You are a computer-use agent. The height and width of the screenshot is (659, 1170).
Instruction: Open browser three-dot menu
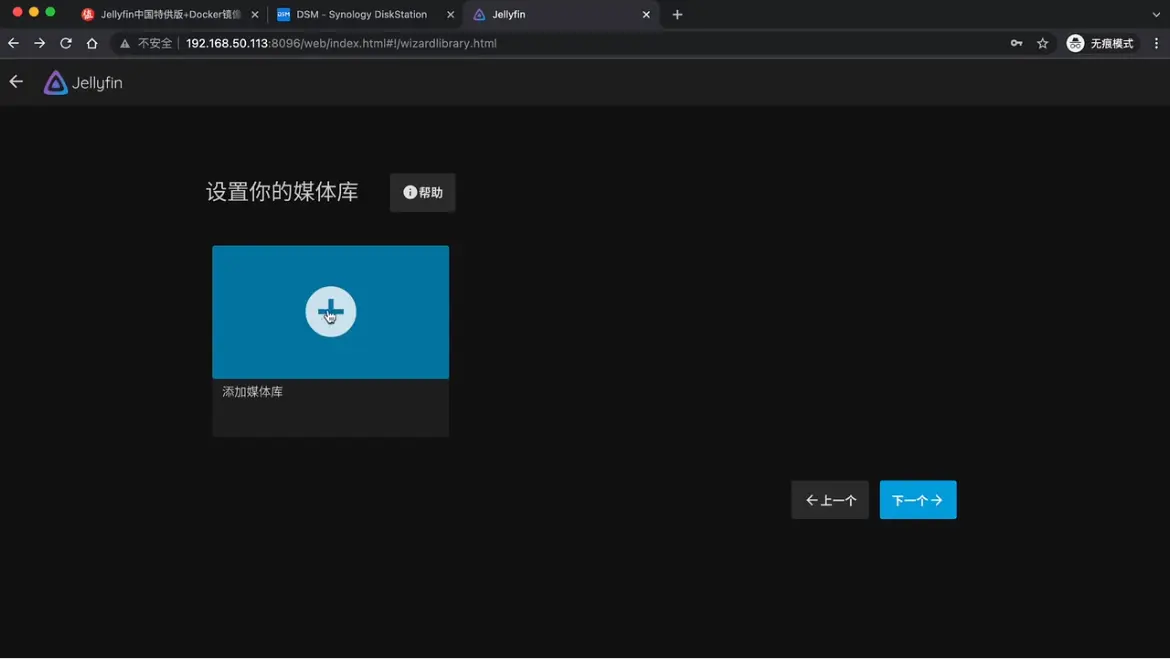click(1156, 43)
